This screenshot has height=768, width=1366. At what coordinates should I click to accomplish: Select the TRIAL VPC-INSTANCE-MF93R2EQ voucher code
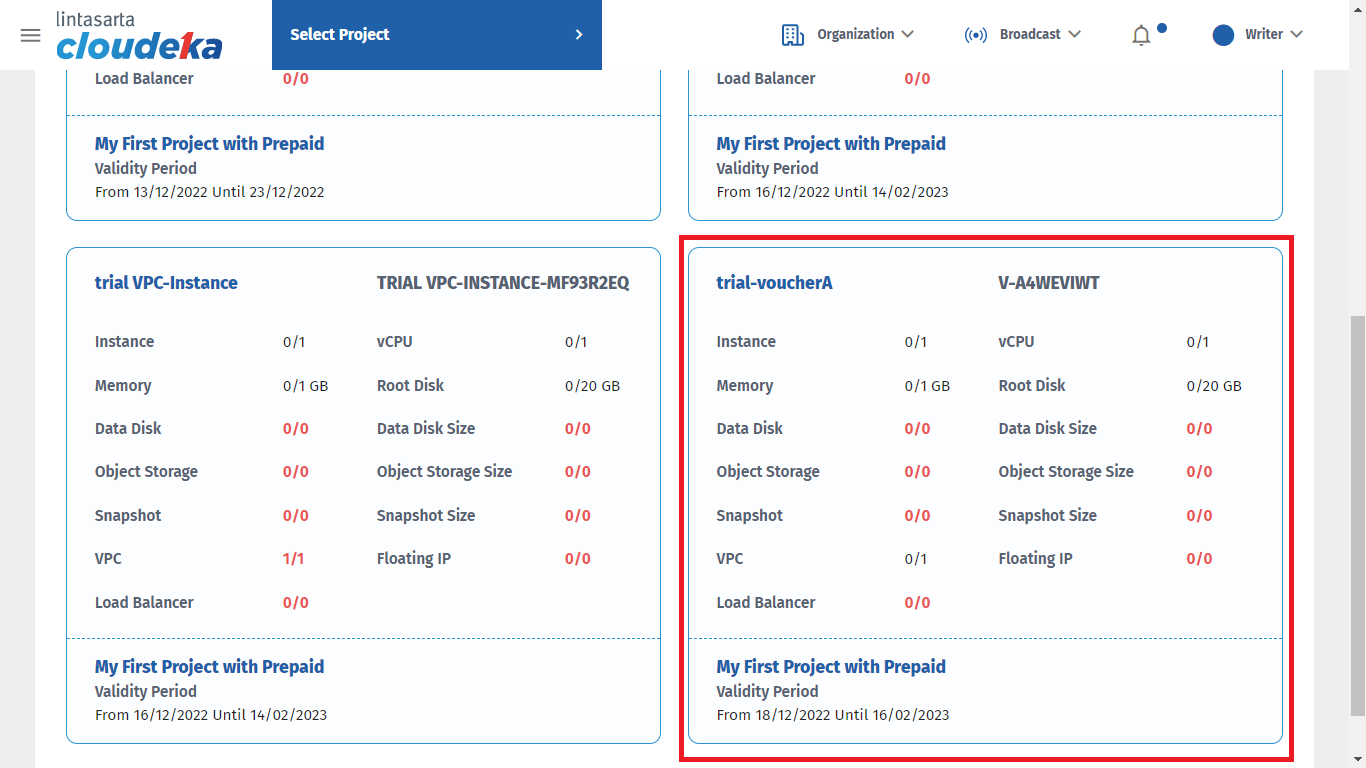[x=503, y=283]
